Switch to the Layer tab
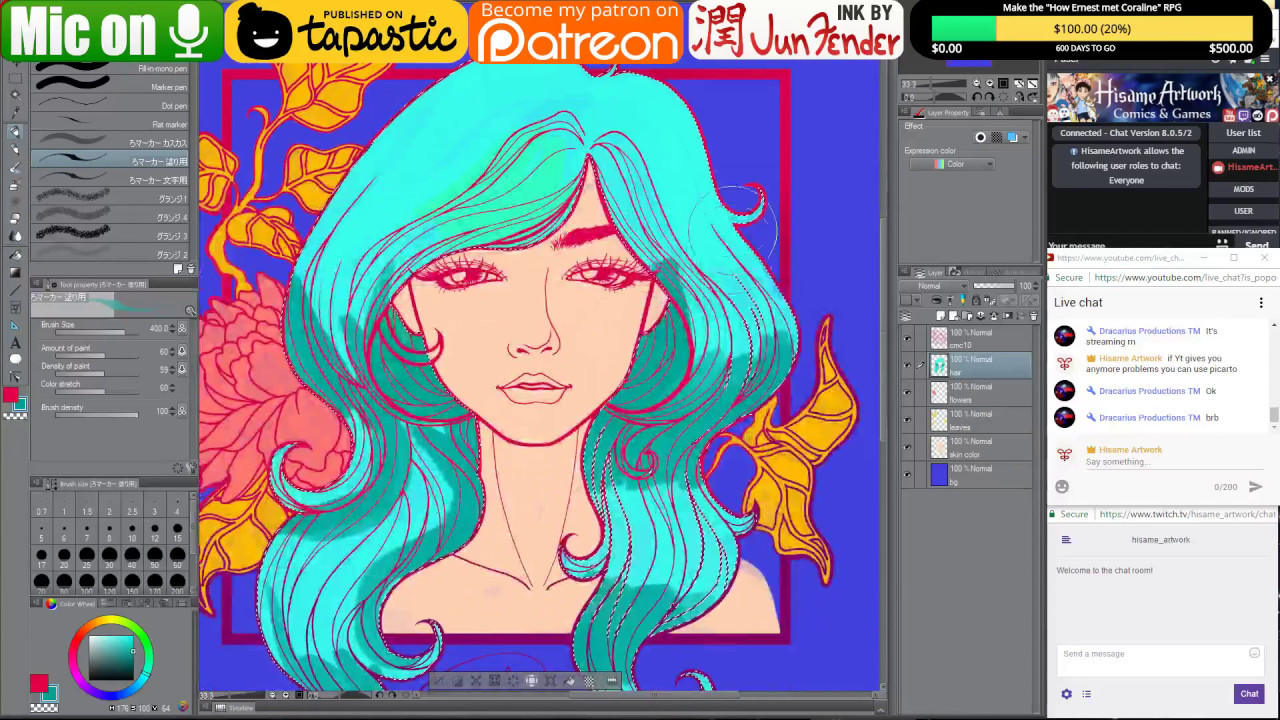The height and width of the screenshot is (720, 1280). pyautogui.click(x=929, y=272)
